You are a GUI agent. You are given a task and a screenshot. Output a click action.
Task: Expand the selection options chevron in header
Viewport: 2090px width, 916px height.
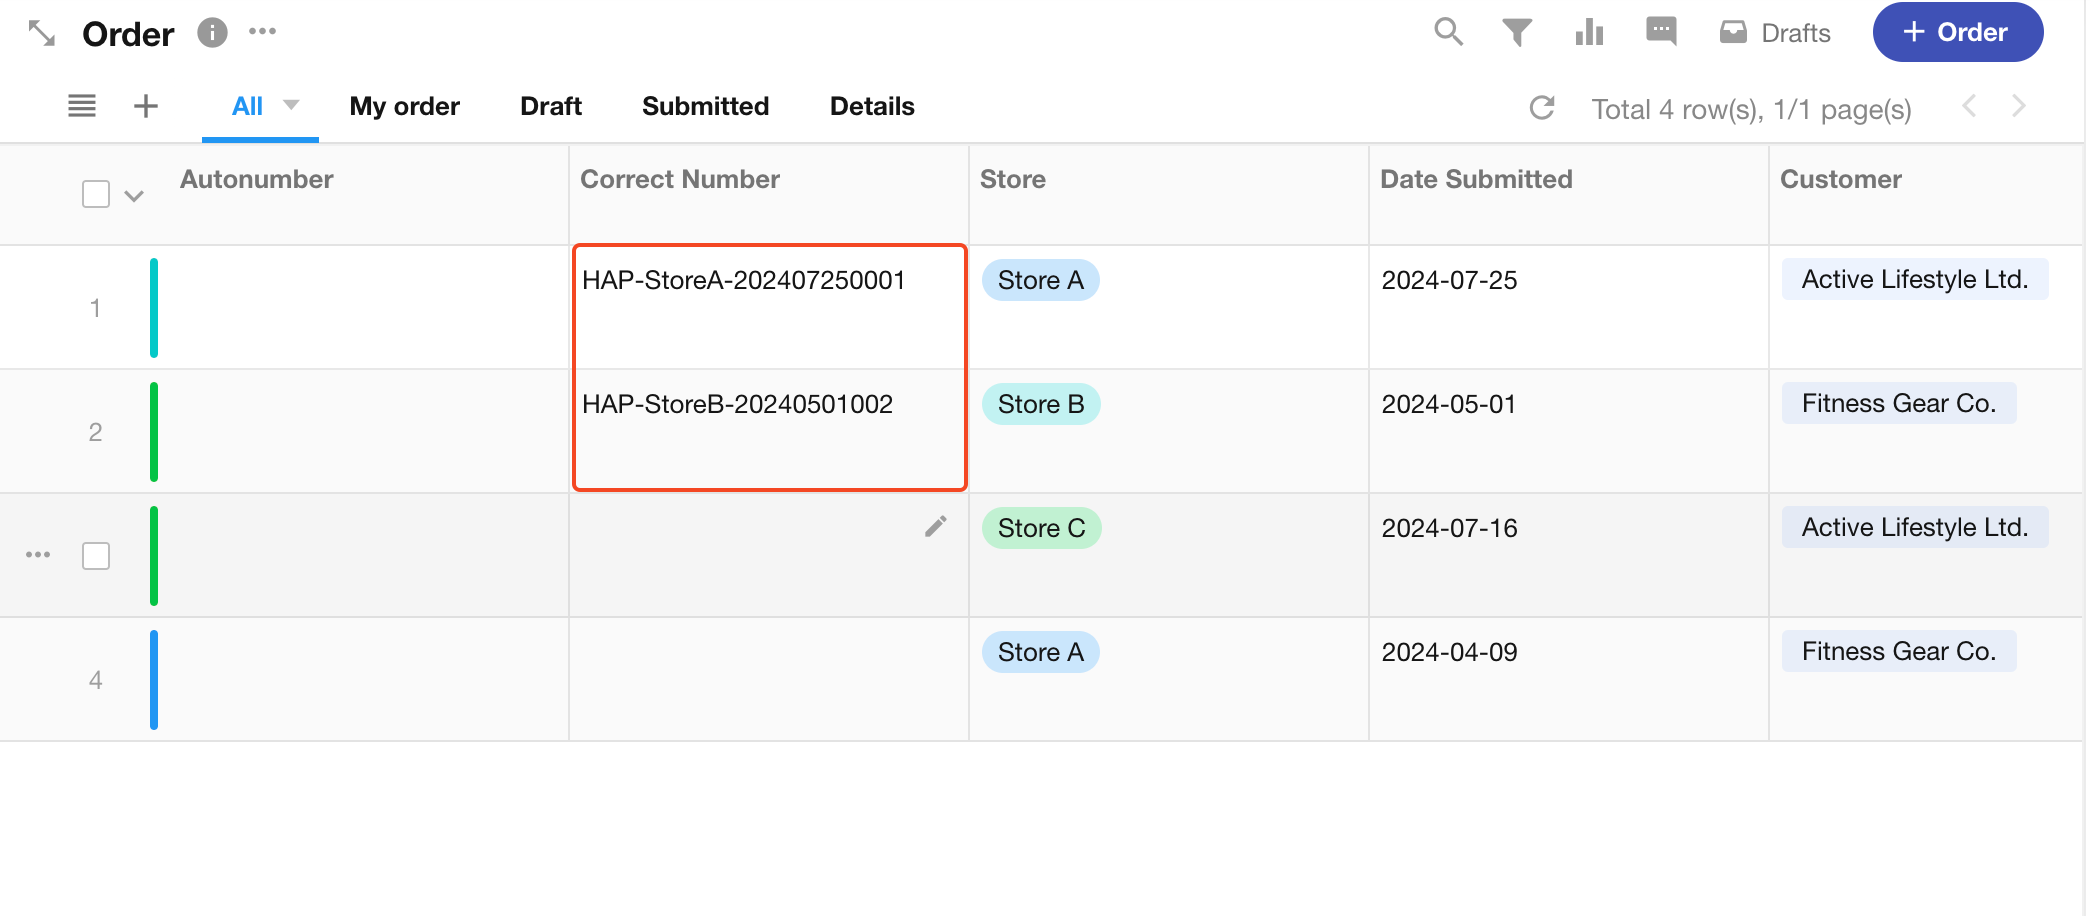(134, 196)
